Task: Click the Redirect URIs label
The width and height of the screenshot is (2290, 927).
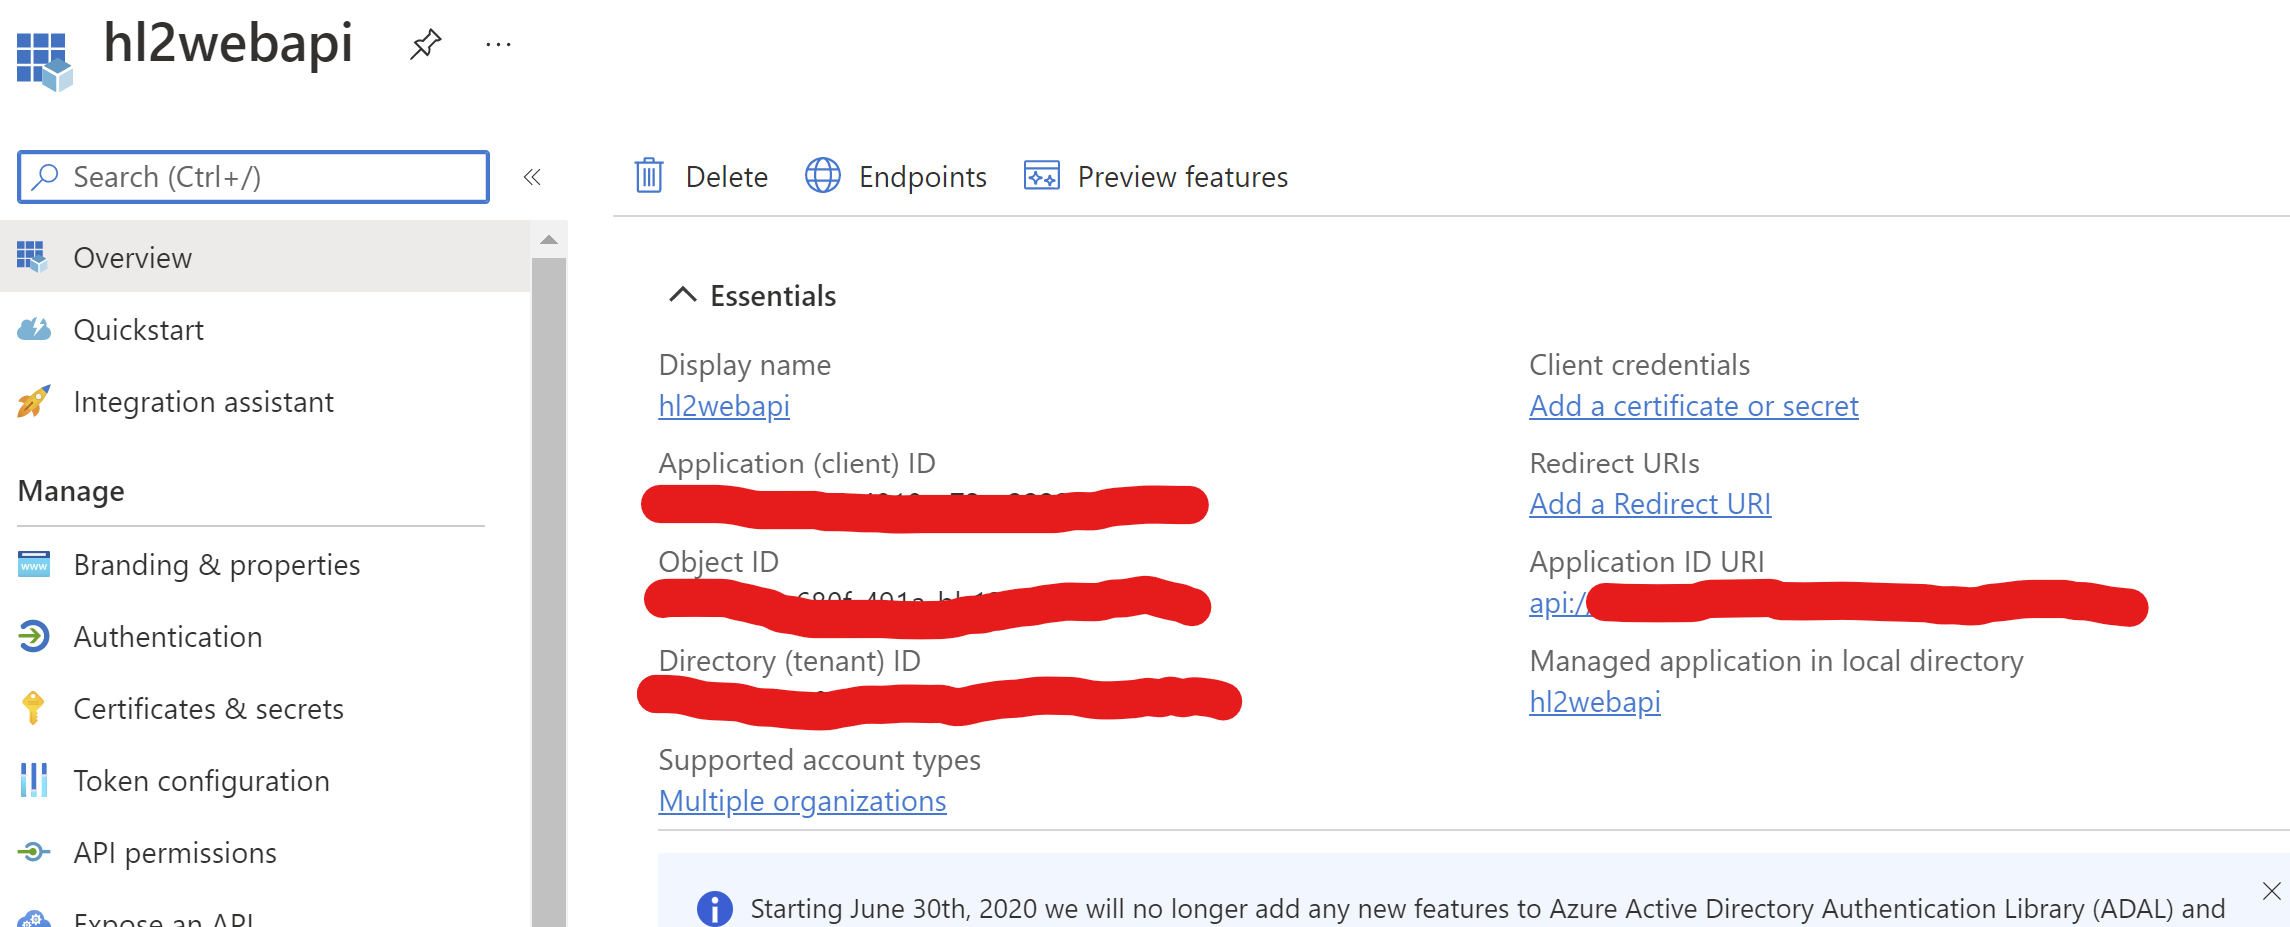Action: pos(1614,463)
